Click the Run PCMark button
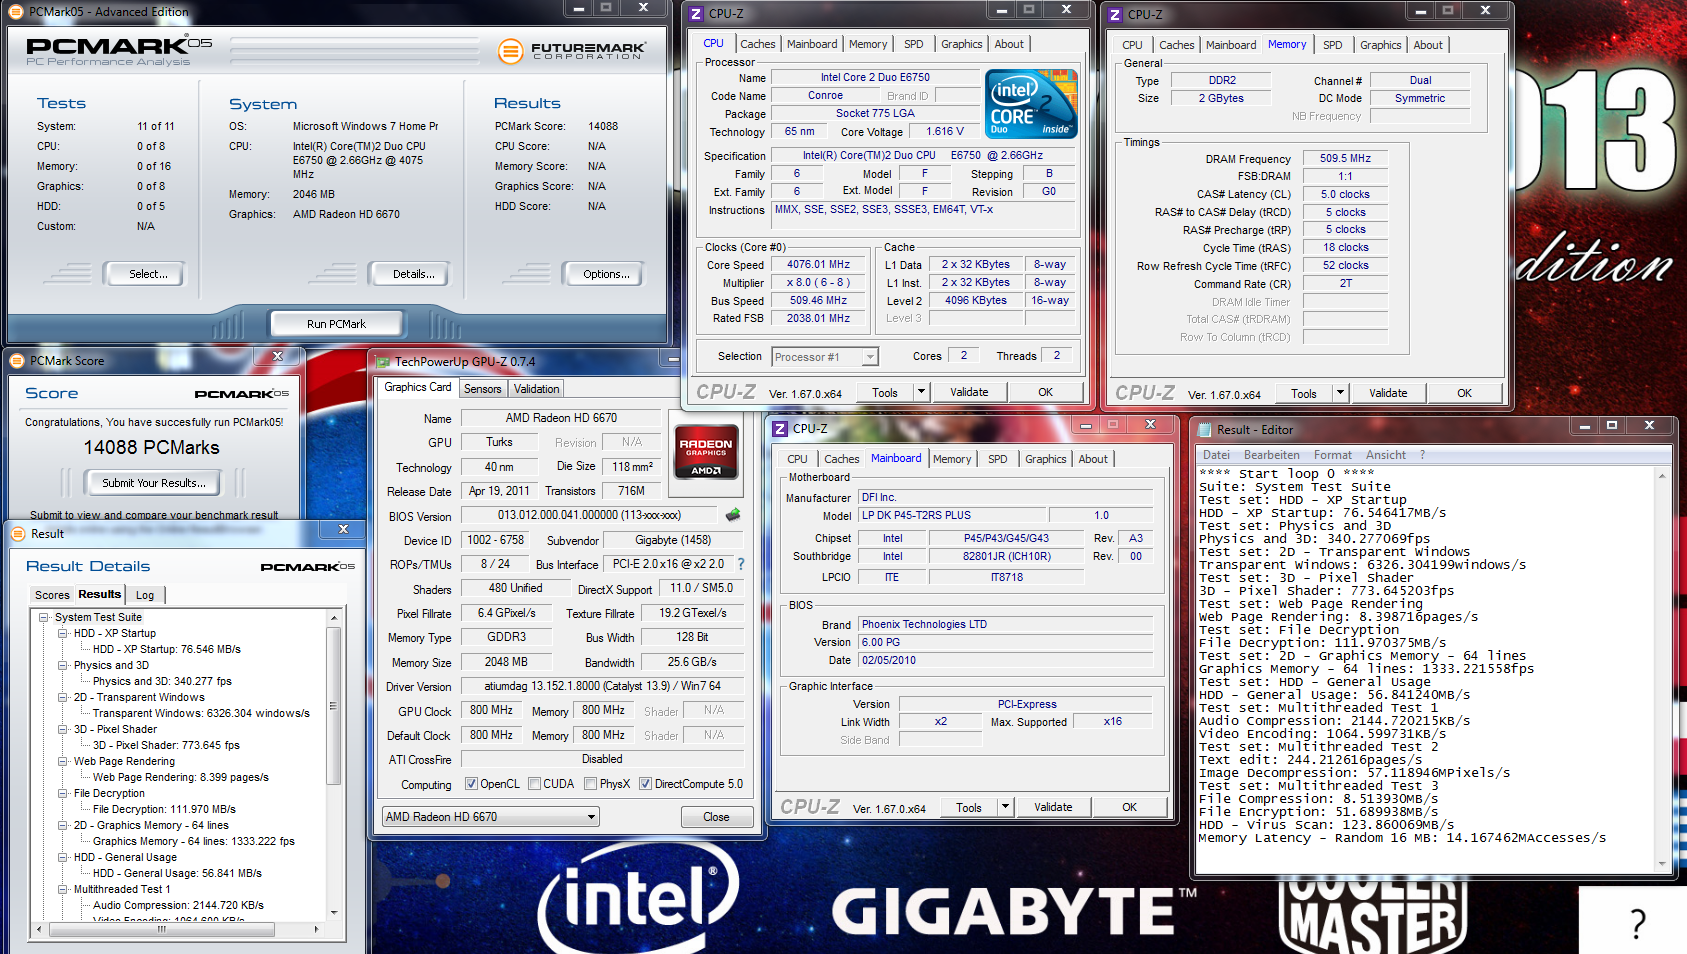 click(x=336, y=324)
